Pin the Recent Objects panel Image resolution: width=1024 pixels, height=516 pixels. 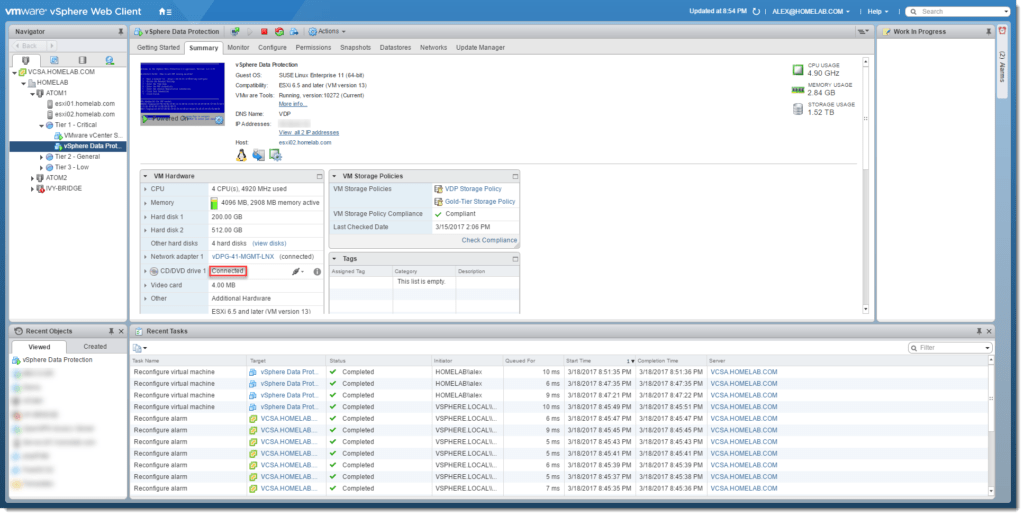coord(111,331)
